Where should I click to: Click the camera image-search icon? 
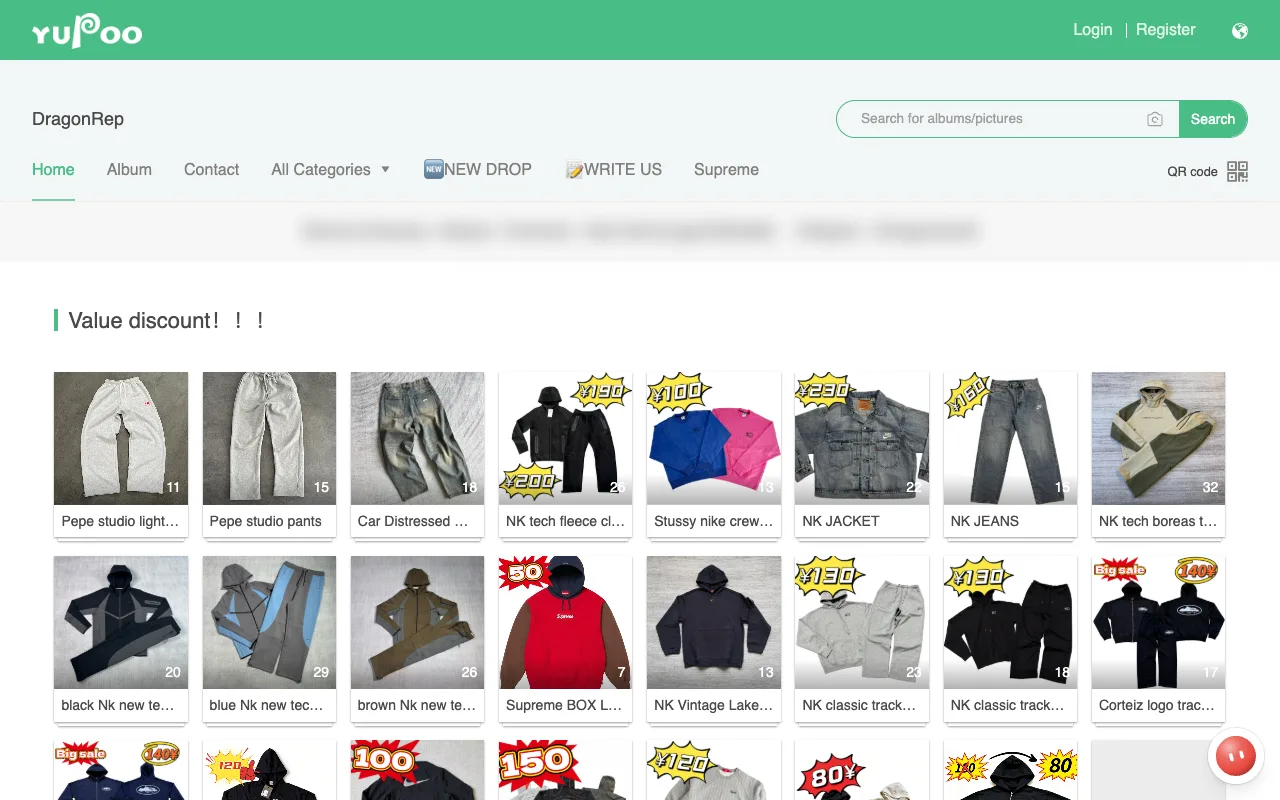1155,119
